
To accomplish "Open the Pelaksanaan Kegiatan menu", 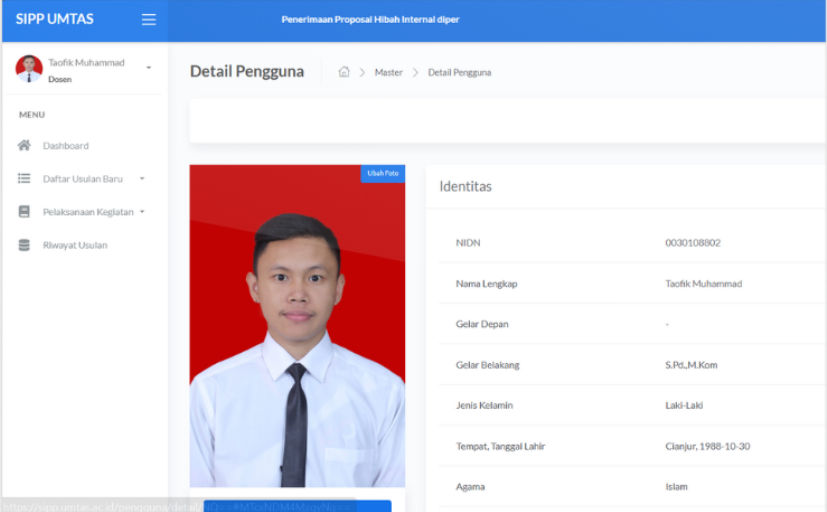I will coord(88,212).
